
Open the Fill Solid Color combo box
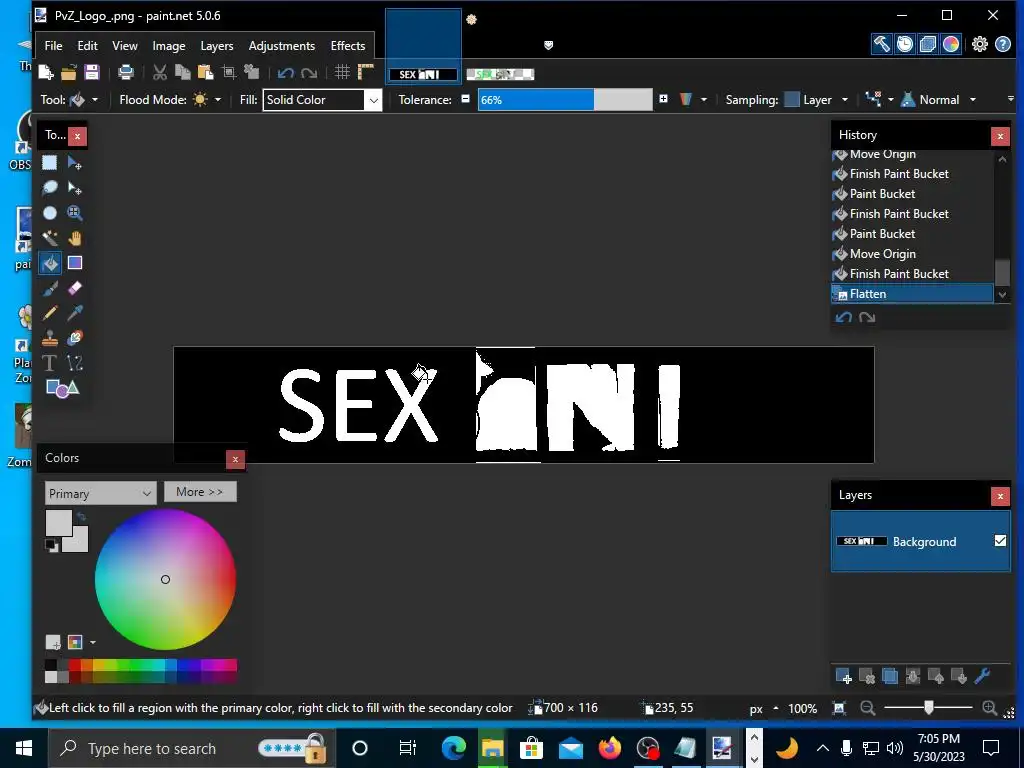click(322, 100)
